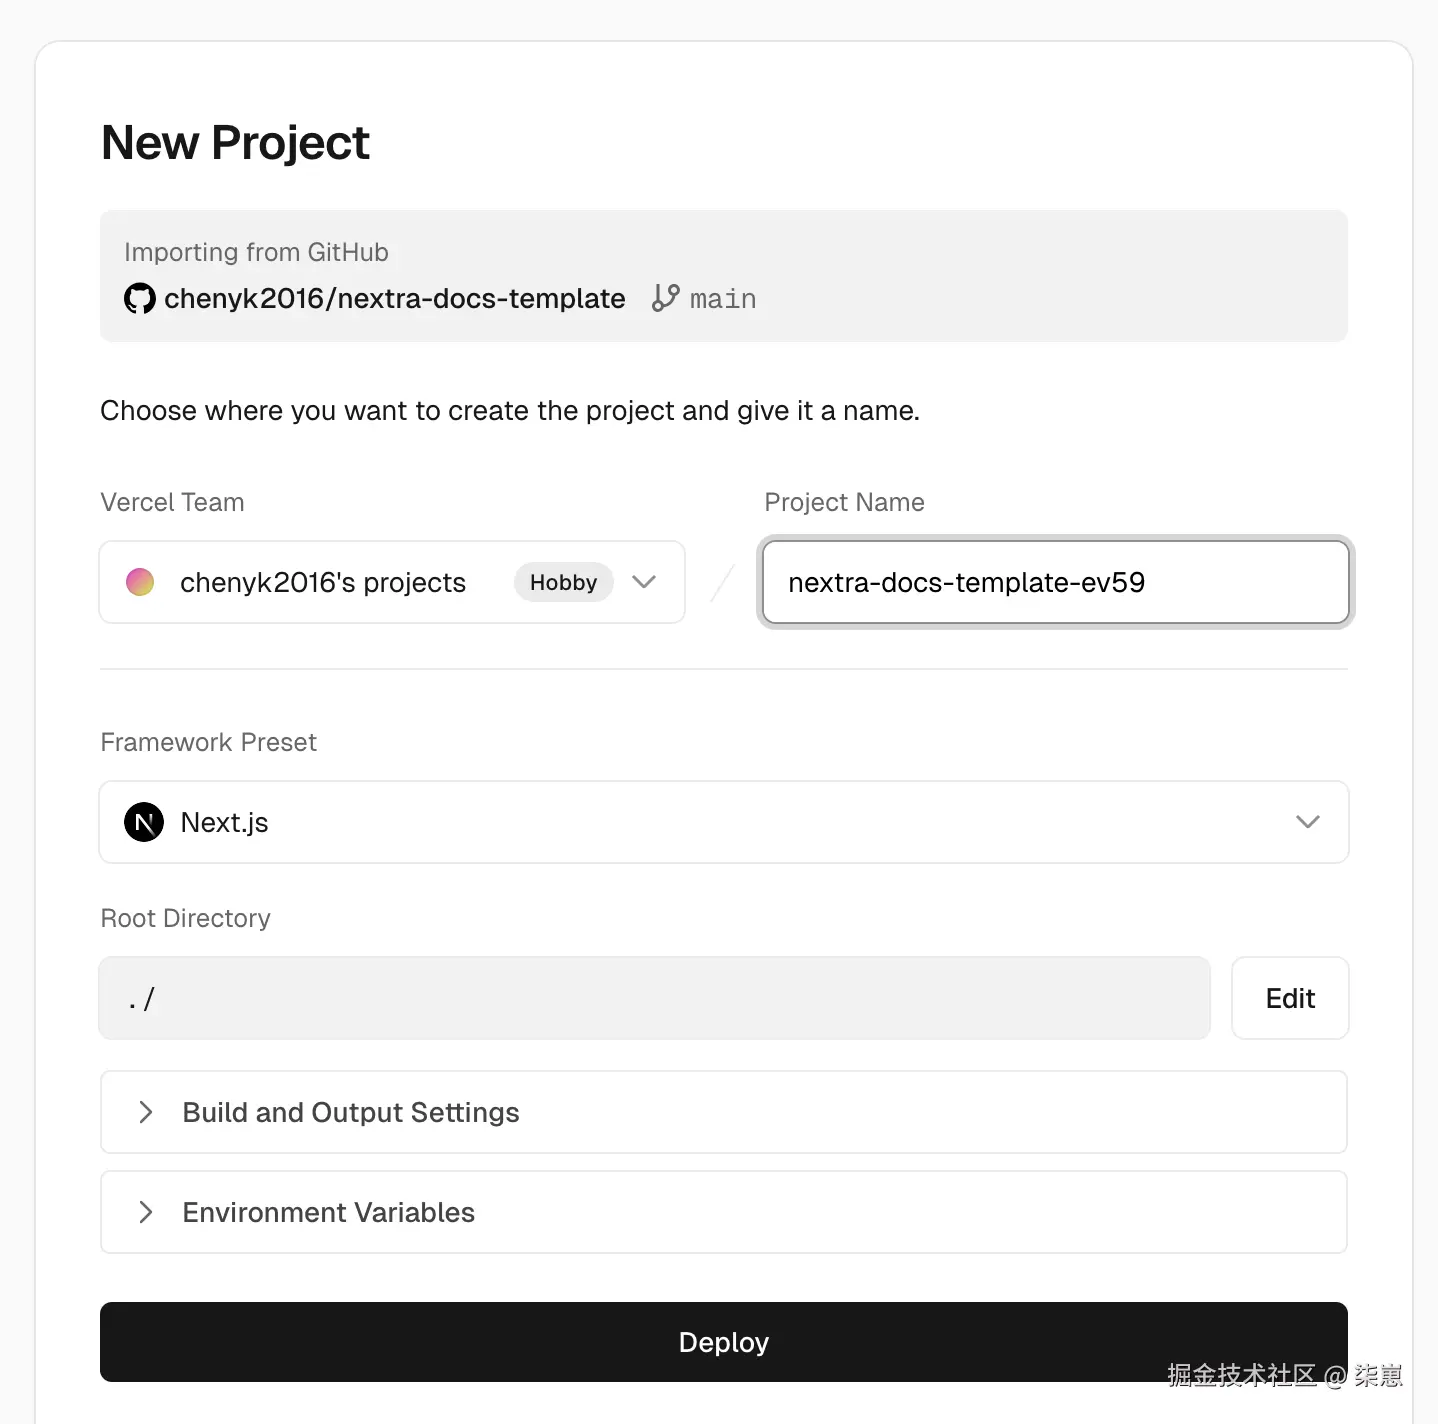Viewport: 1438px width, 1424px height.
Task: Click the Vercel Team dropdown arrow
Action: [644, 582]
